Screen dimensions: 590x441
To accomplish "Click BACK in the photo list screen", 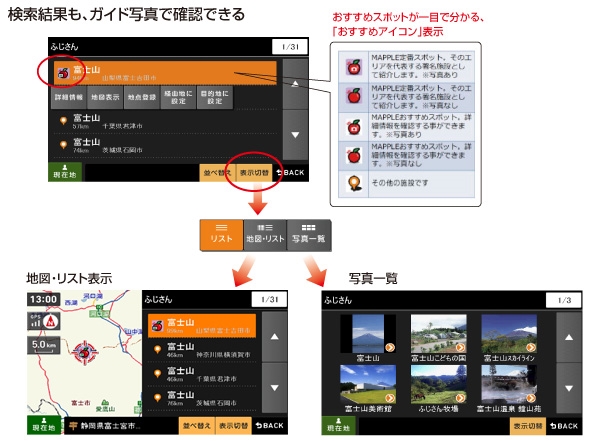I will [564, 426].
